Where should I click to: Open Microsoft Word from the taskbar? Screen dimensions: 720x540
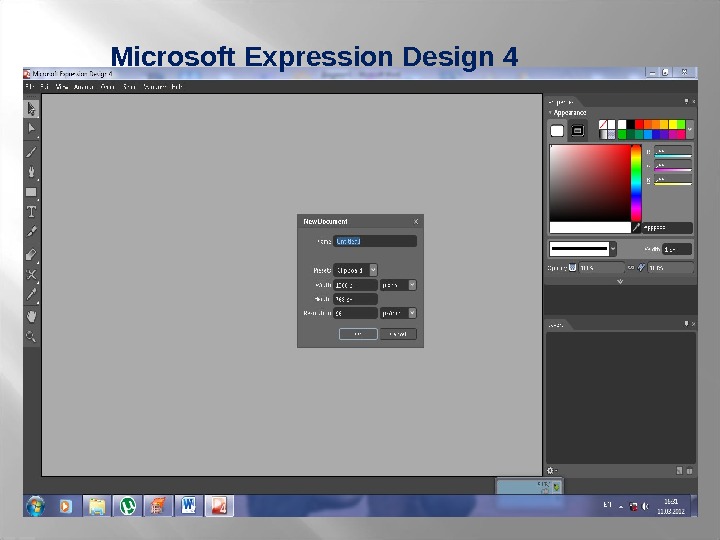(188, 506)
